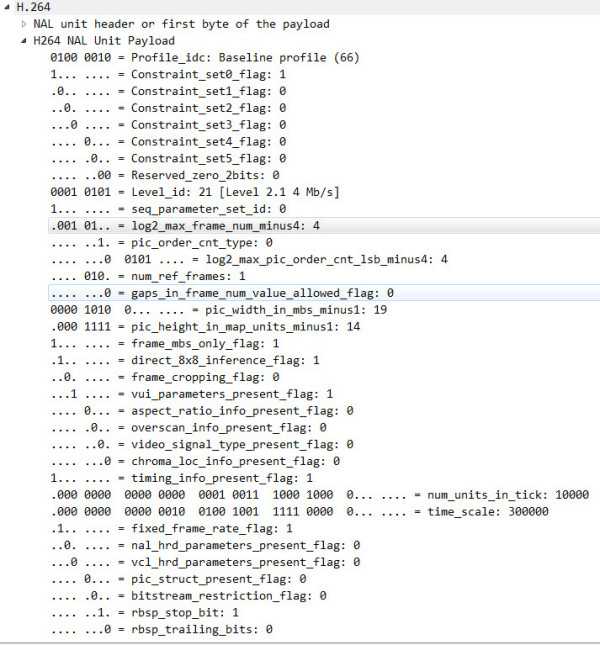Select the Profile_idc Baseline profile row
The height and width of the screenshot is (645, 600).
[x=205, y=58]
